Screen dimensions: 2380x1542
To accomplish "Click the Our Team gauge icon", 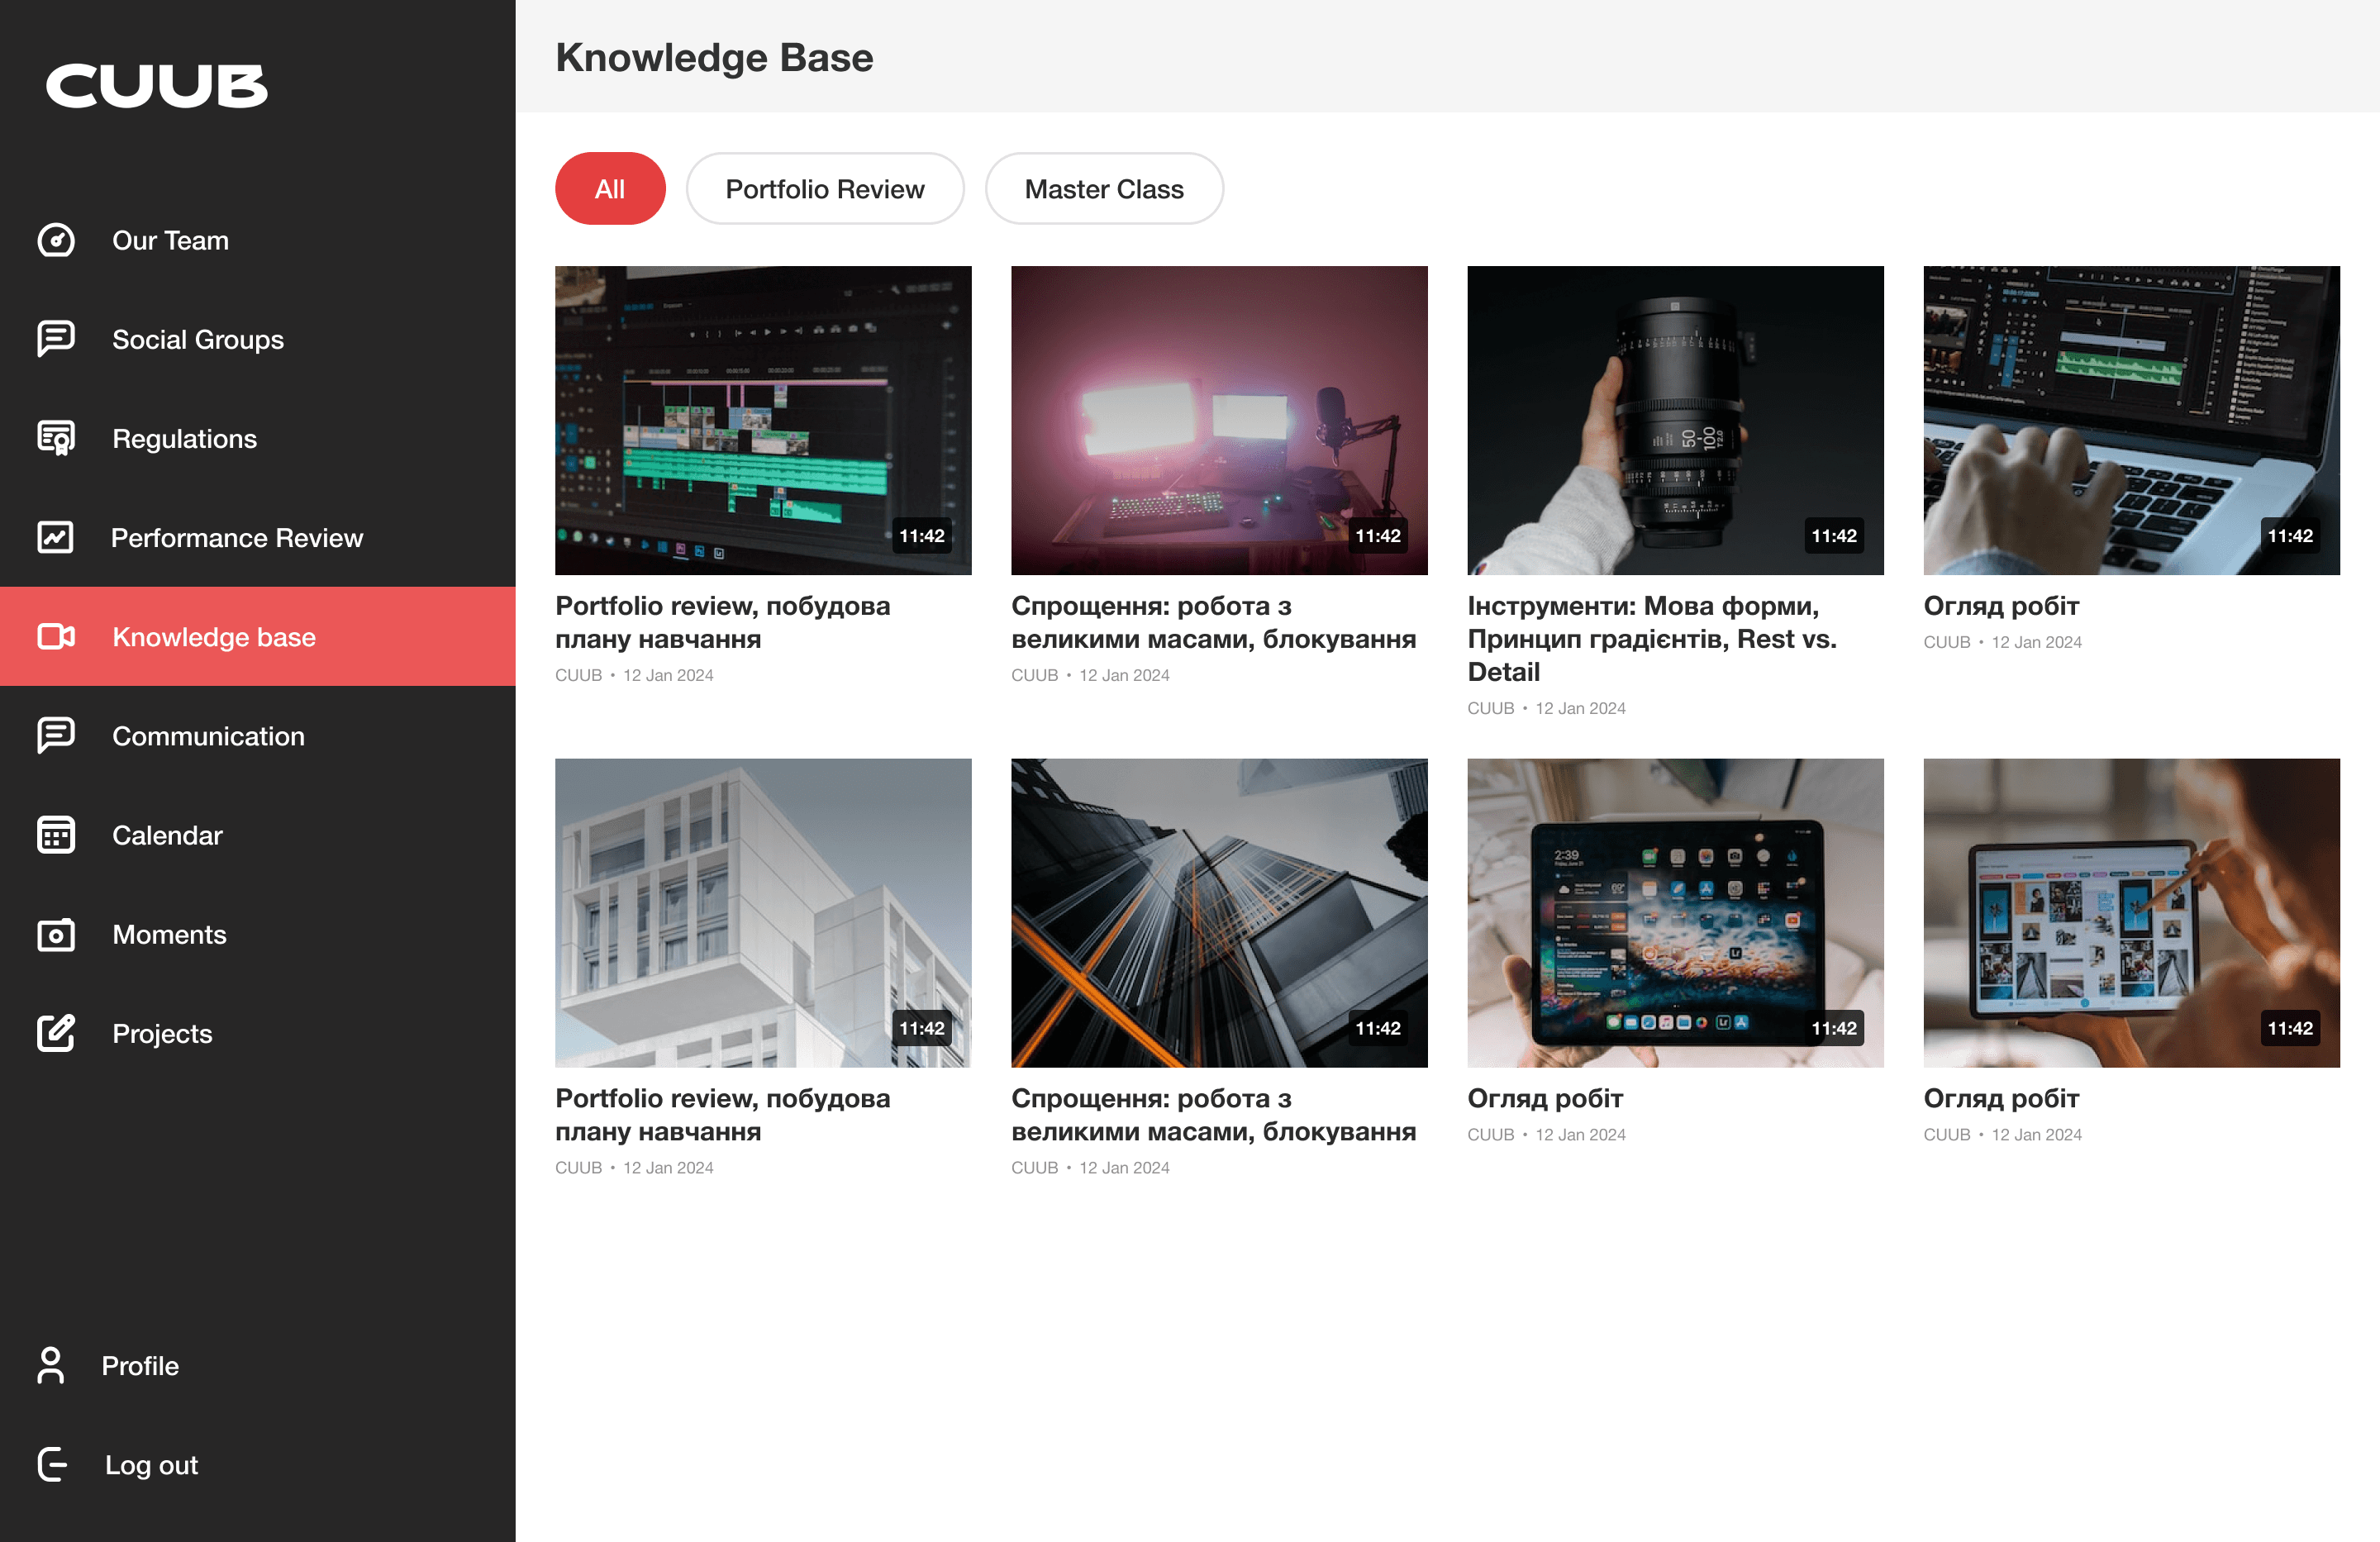I will tap(56, 240).
